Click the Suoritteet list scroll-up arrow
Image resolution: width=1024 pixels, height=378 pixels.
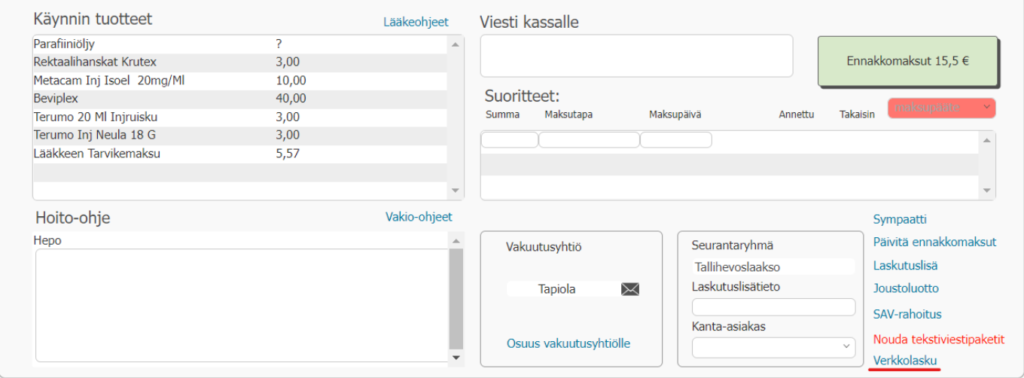coord(987,140)
